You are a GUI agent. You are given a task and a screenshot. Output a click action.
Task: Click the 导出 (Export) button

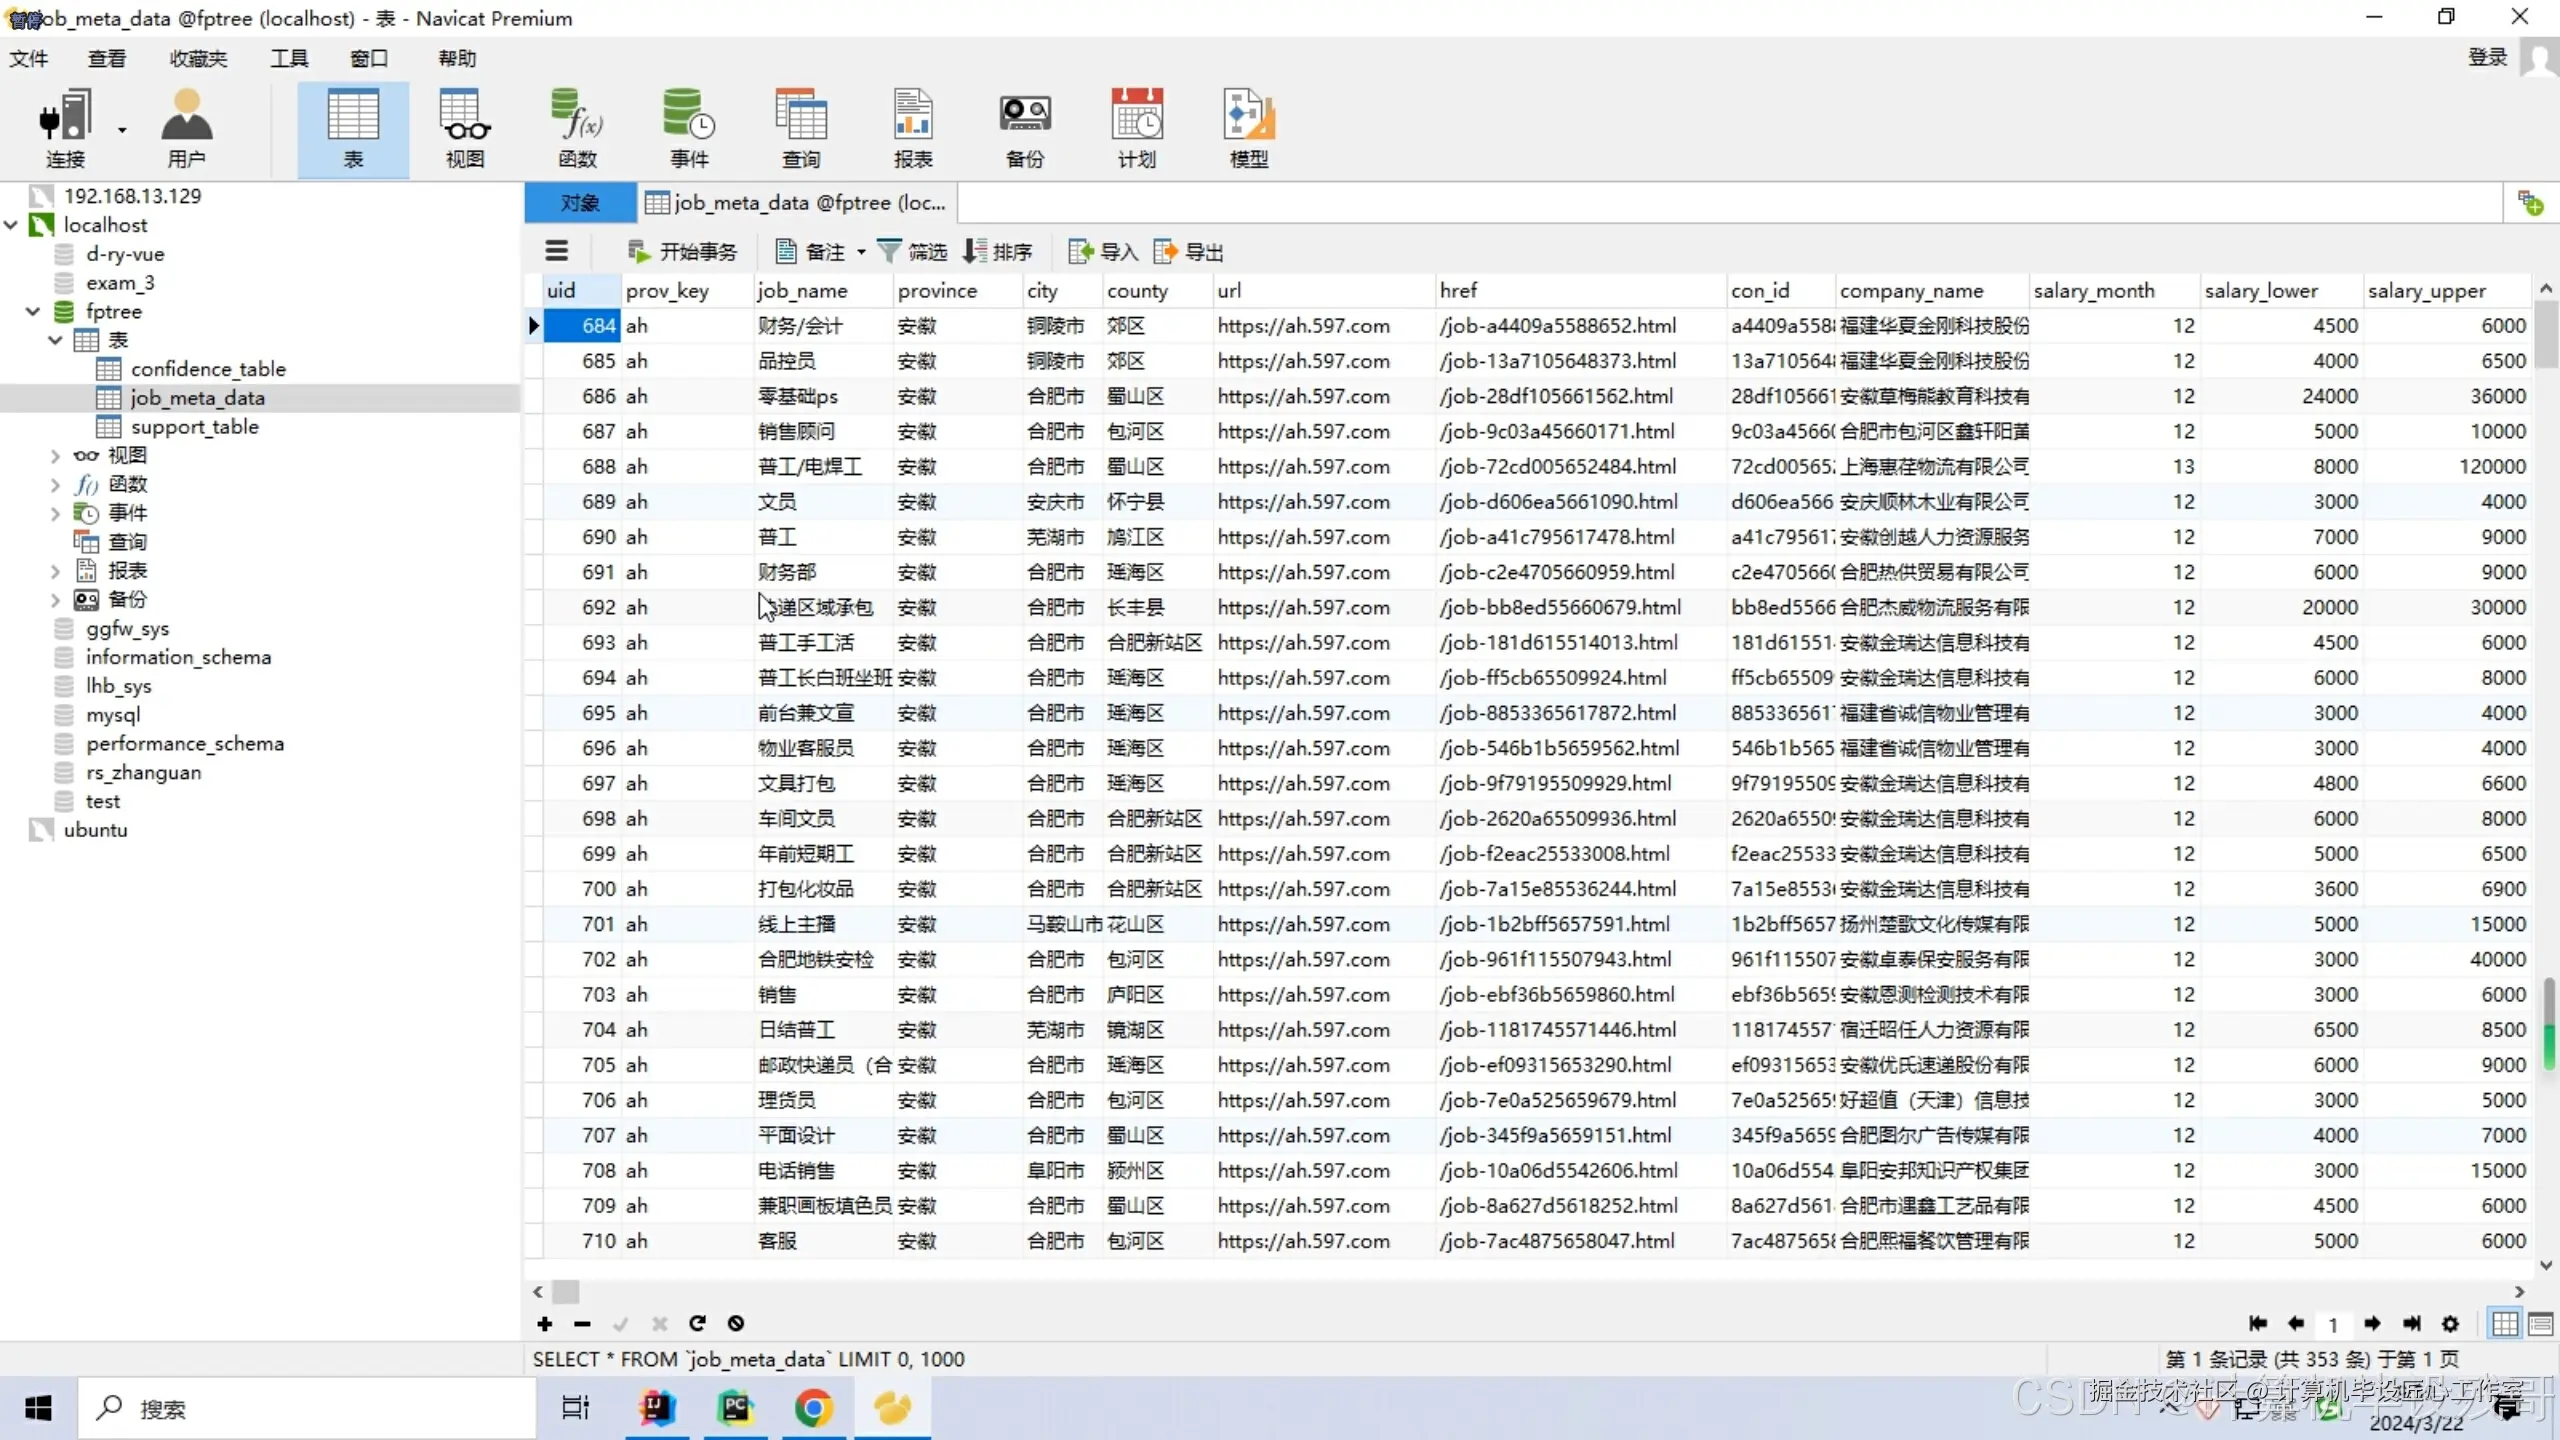1189,251
